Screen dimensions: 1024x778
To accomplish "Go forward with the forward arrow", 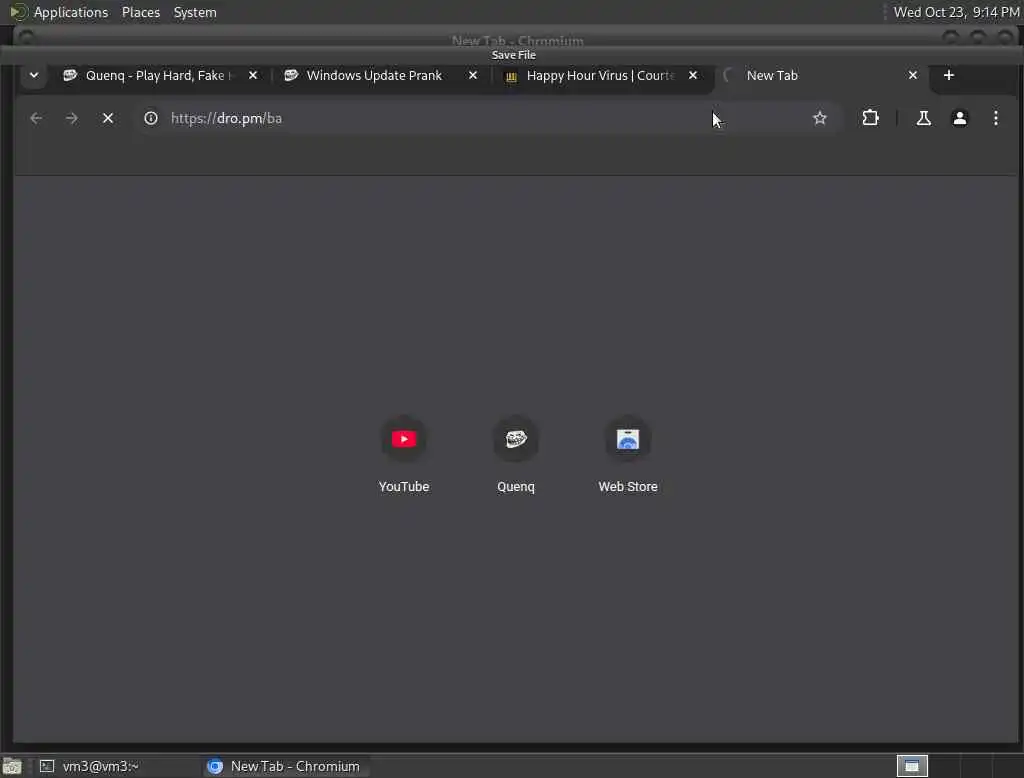I will 72,118.
